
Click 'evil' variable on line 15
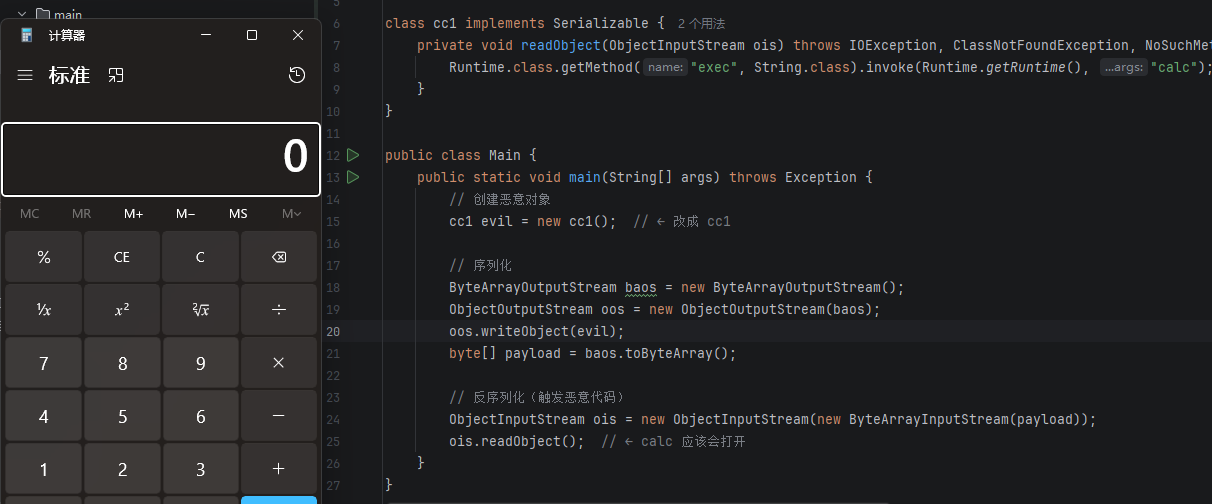tap(497, 221)
